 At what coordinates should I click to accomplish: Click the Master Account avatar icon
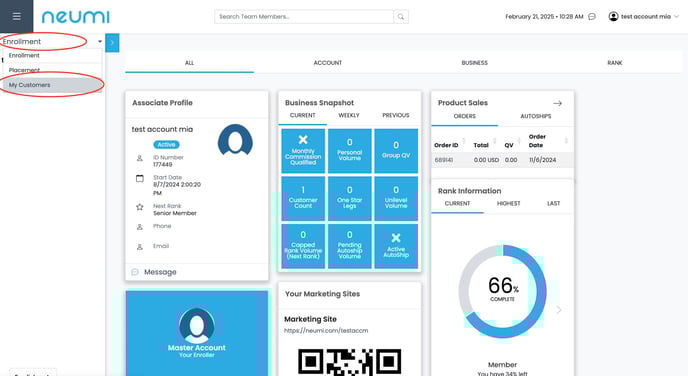coord(197,326)
